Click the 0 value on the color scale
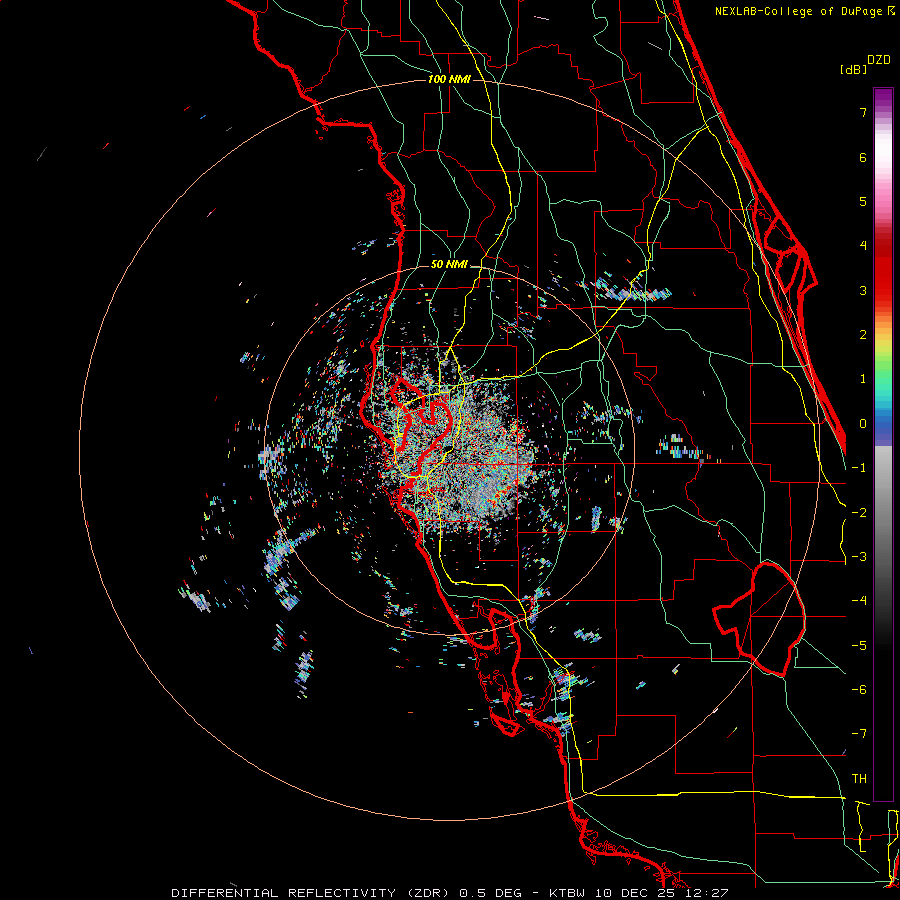This screenshot has height=900, width=900. (863, 424)
